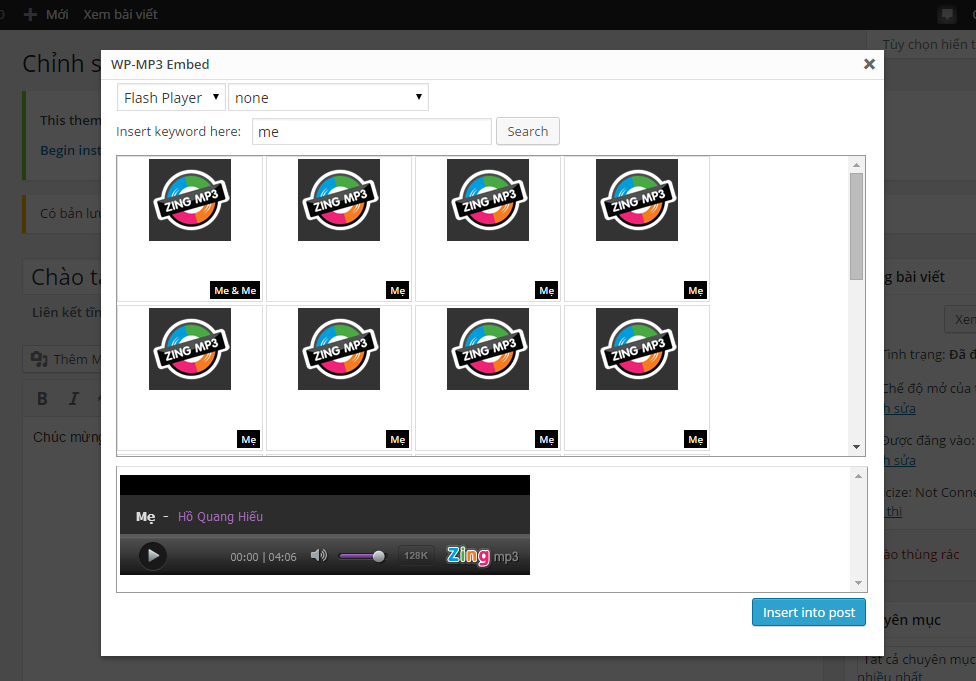Select the 'Me & Me' song thumbnail
This screenshot has width=976, height=681.
coord(190,200)
